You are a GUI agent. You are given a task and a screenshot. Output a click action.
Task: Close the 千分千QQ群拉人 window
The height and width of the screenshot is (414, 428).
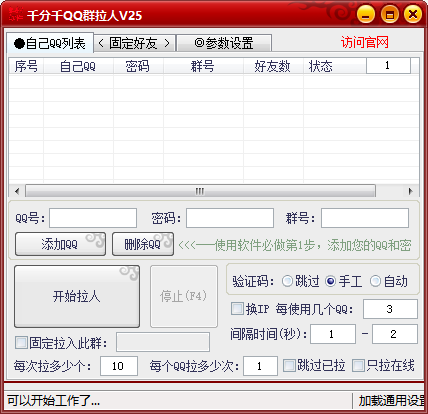click(x=413, y=15)
